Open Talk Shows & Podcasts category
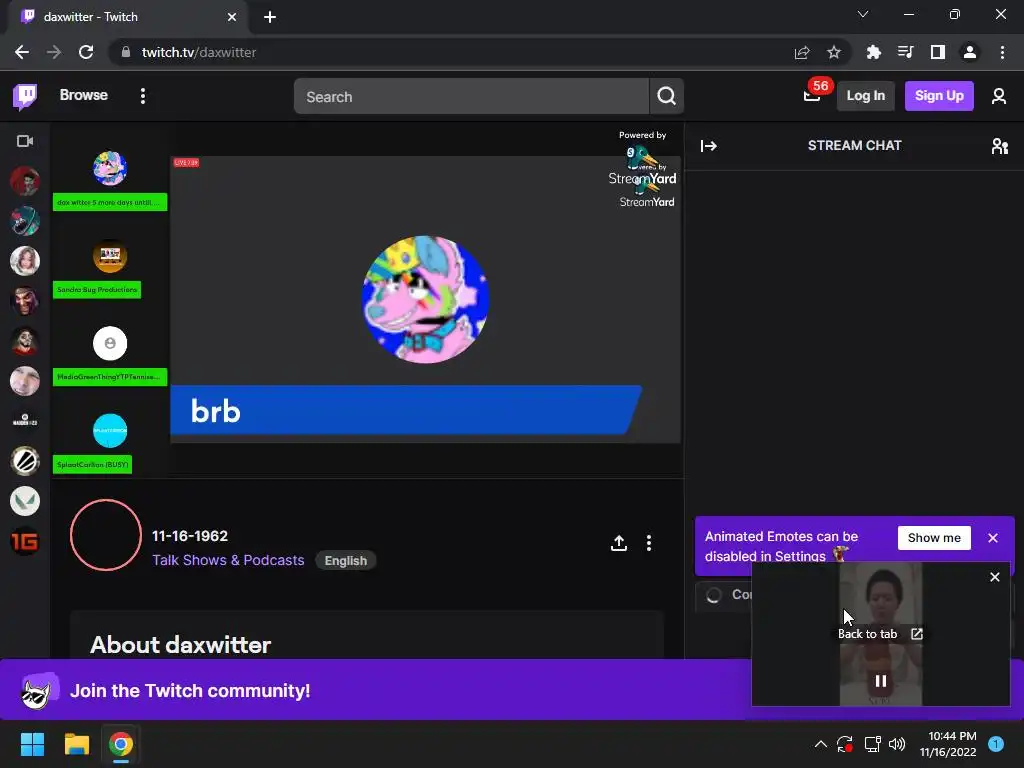Screen dimensions: 1024x768 tap(228, 560)
